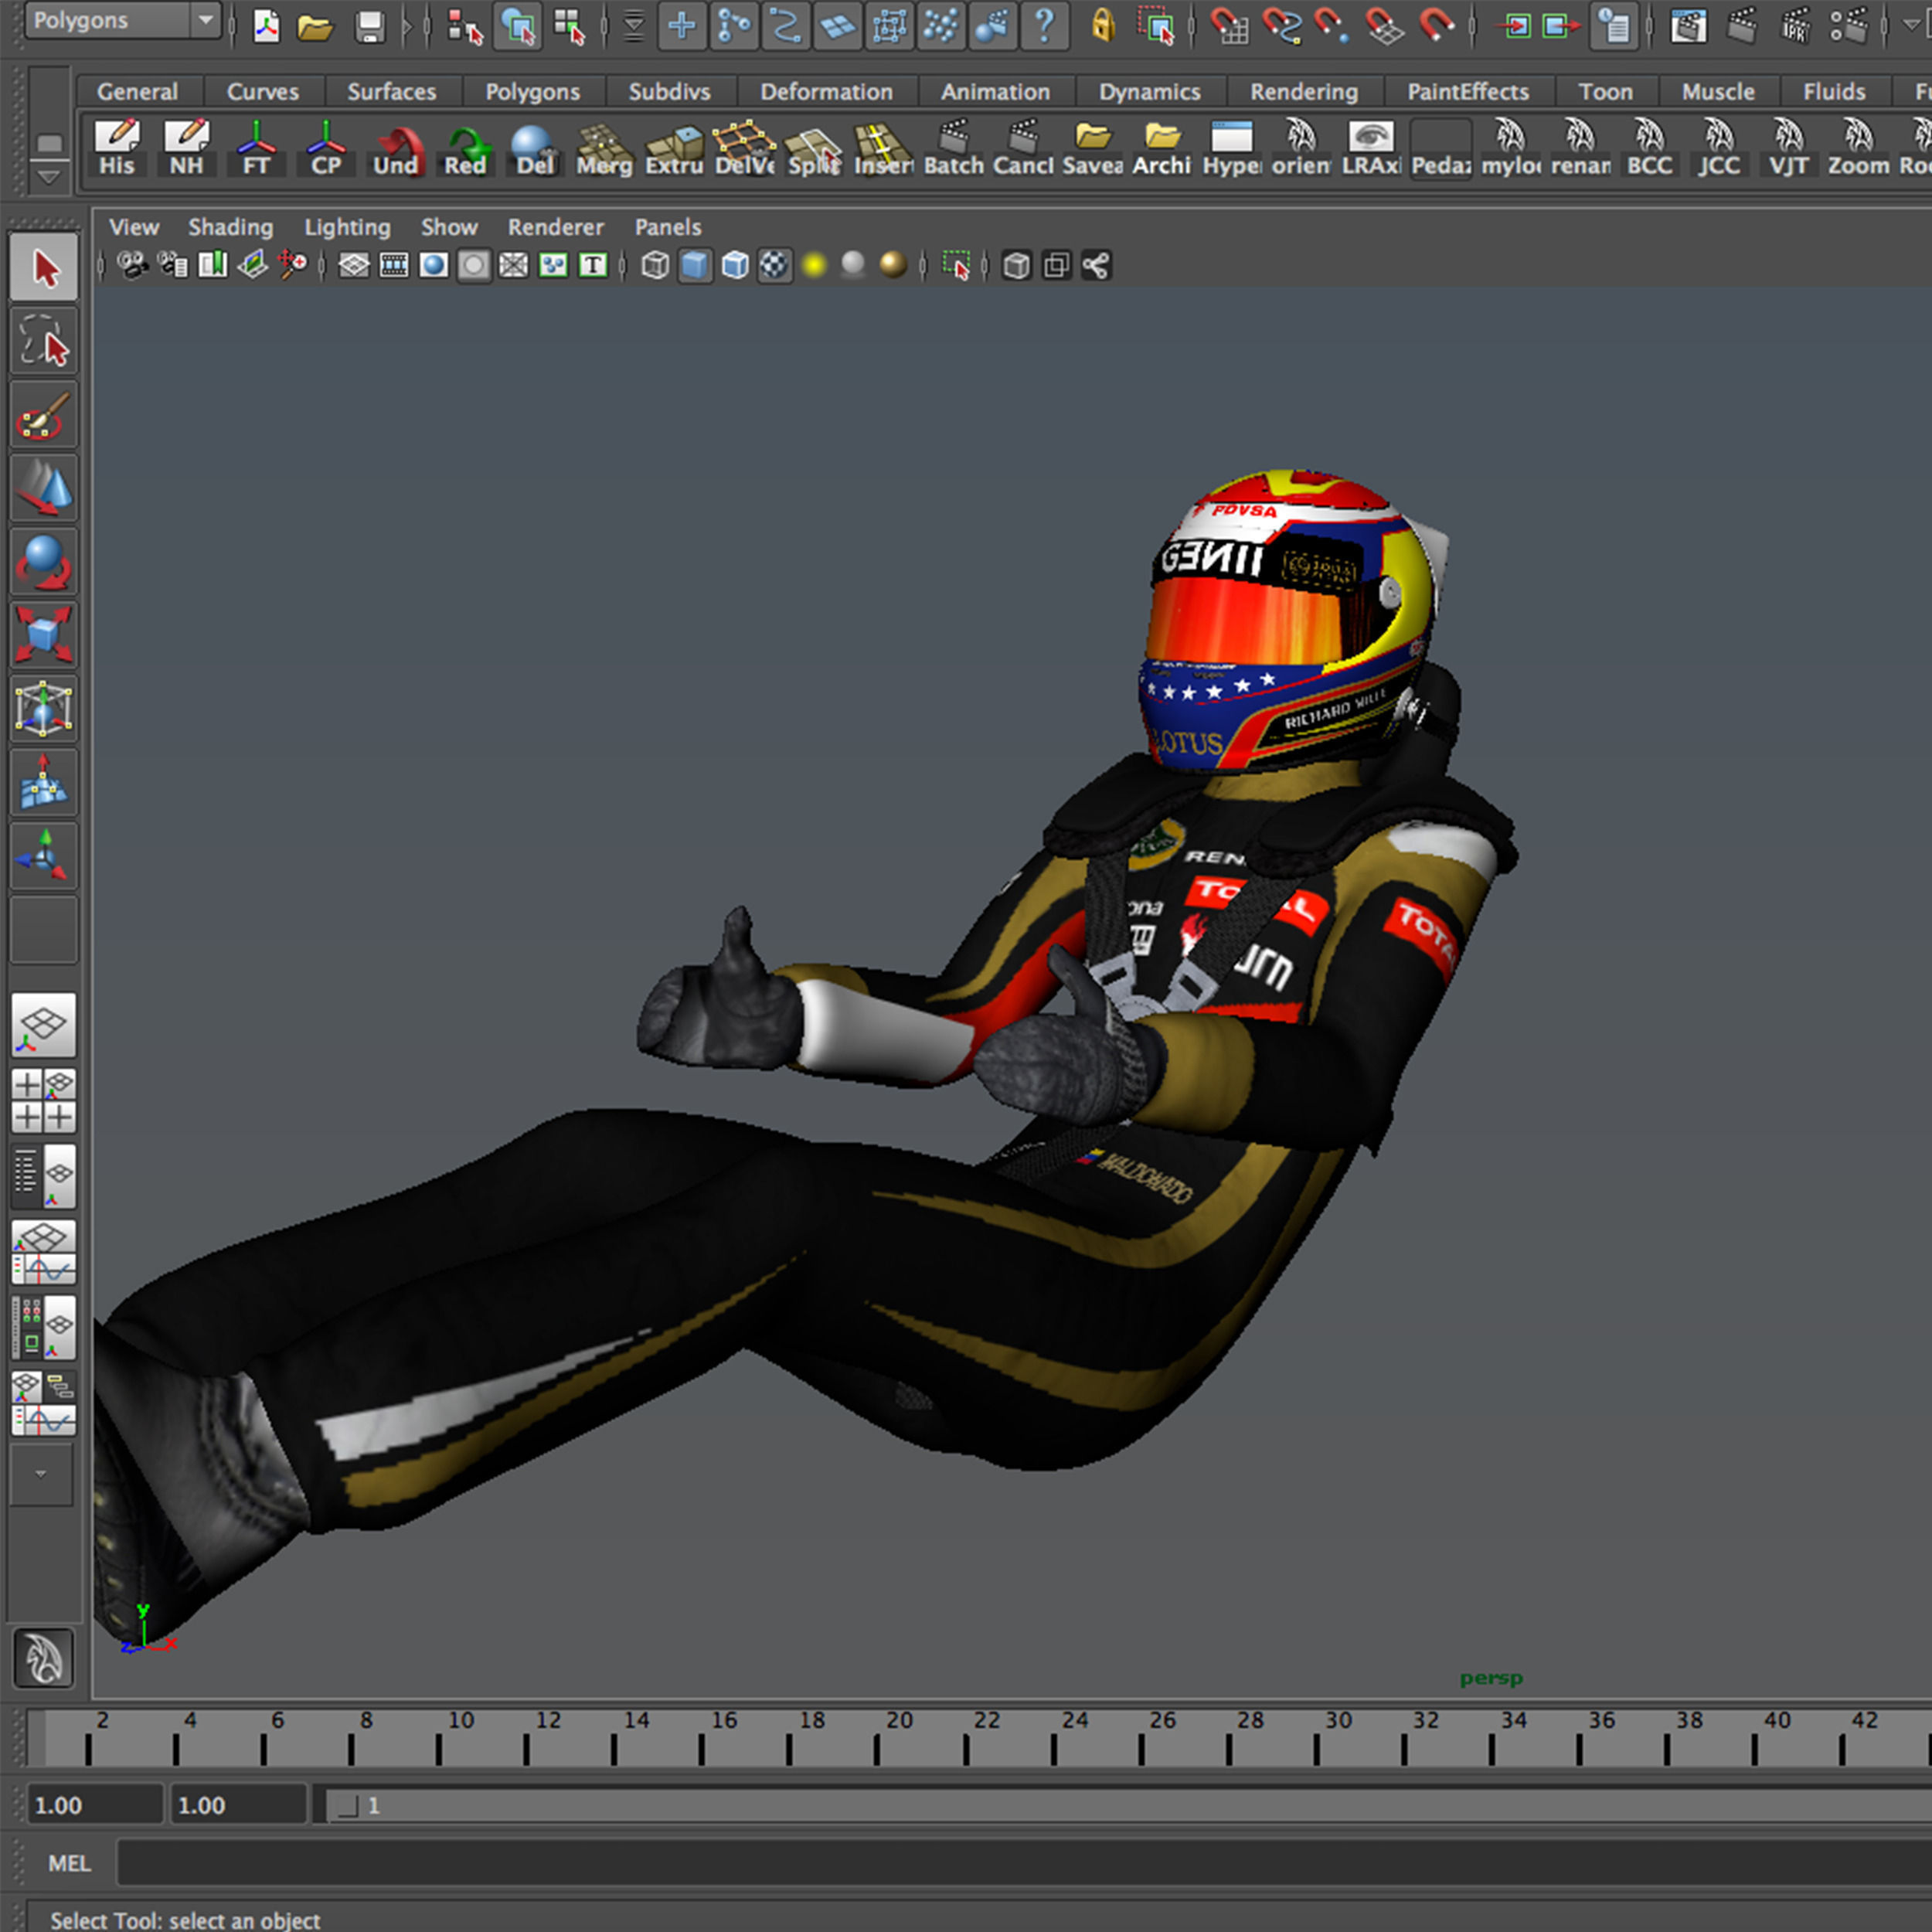This screenshot has width=1932, height=1932.
Task: Choose Persp/Outliner layout
Action: (x=44, y=1177)
